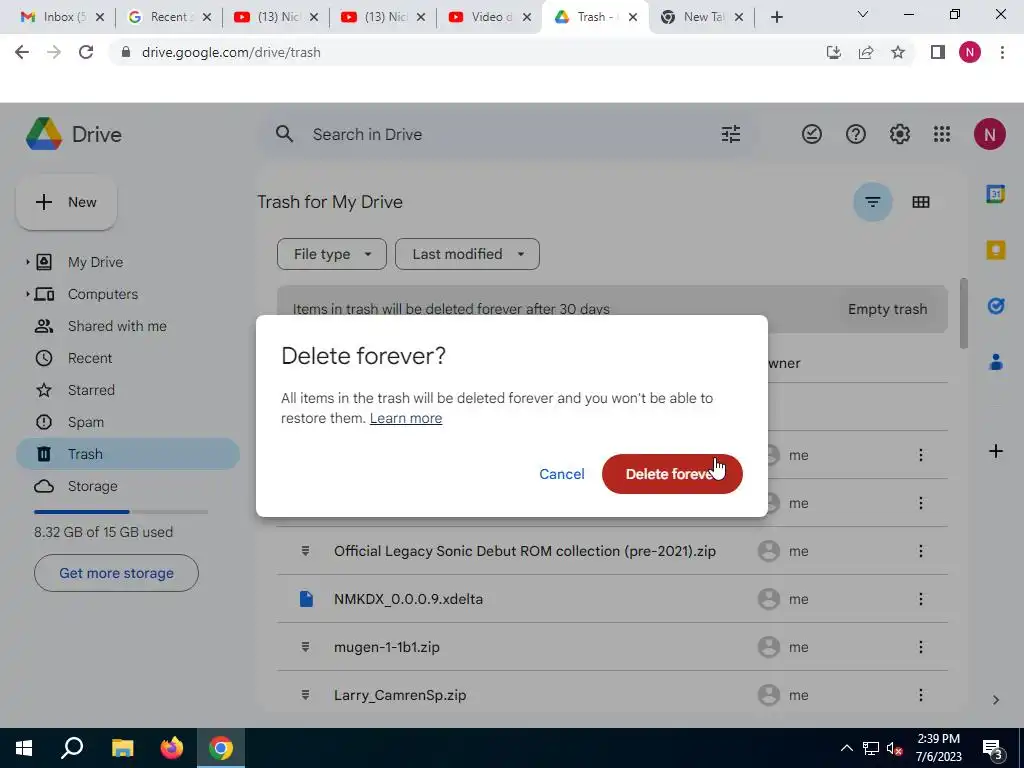Open the Learn more link

point(406,418)
